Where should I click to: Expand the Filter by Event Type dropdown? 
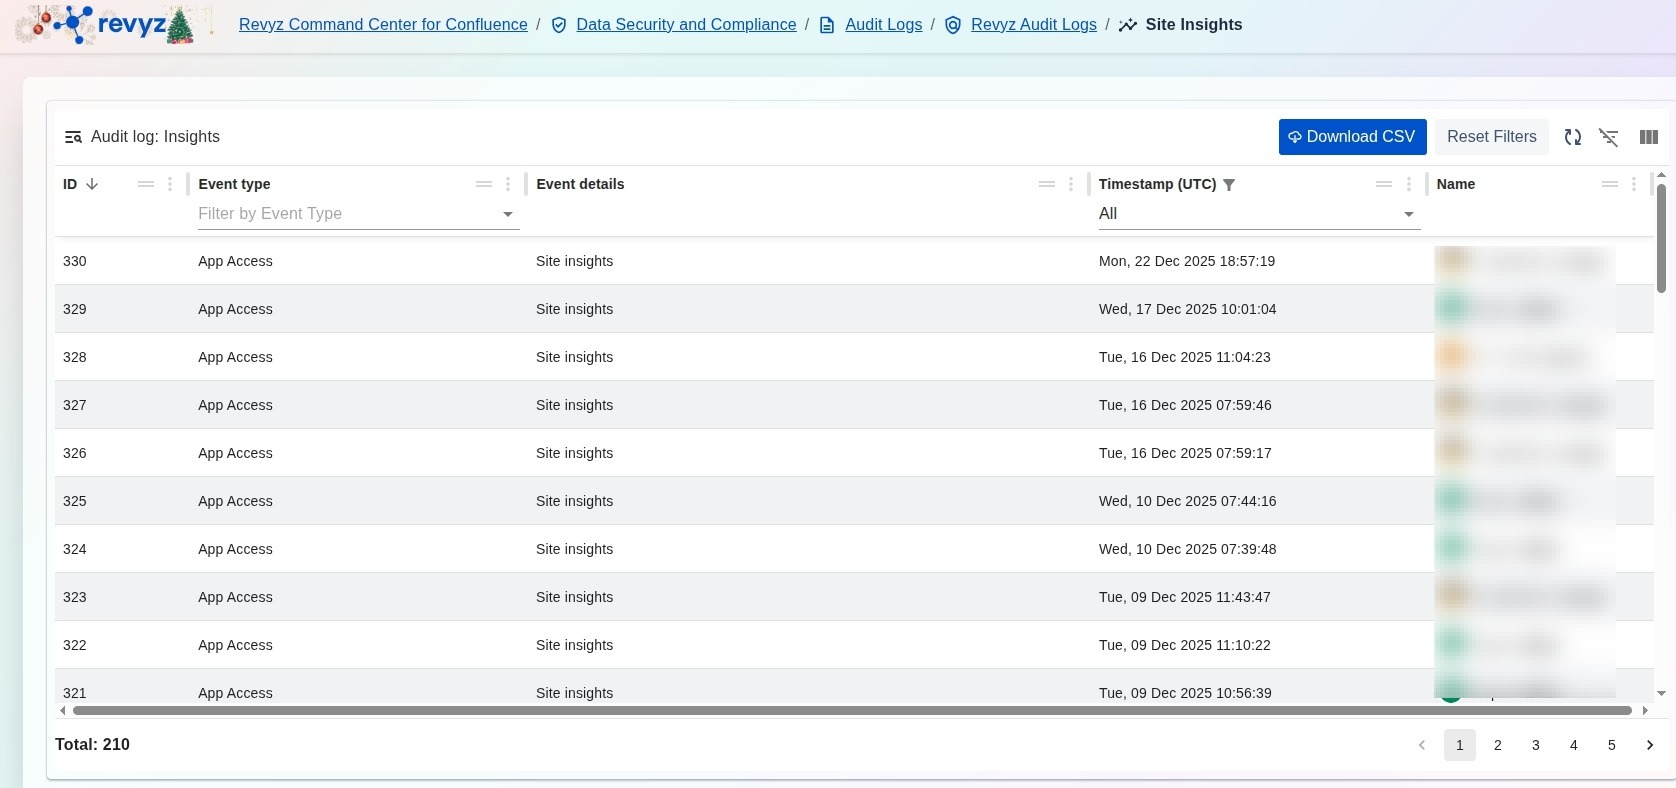point(507,214)
